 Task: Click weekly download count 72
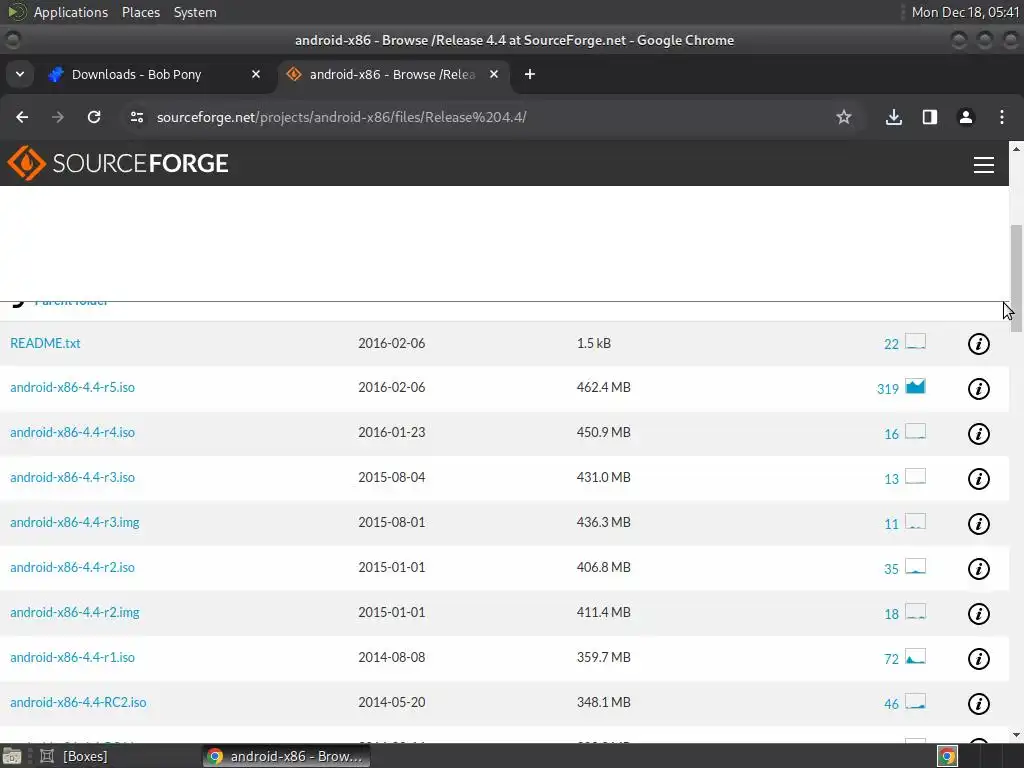[x=891, y=660]
